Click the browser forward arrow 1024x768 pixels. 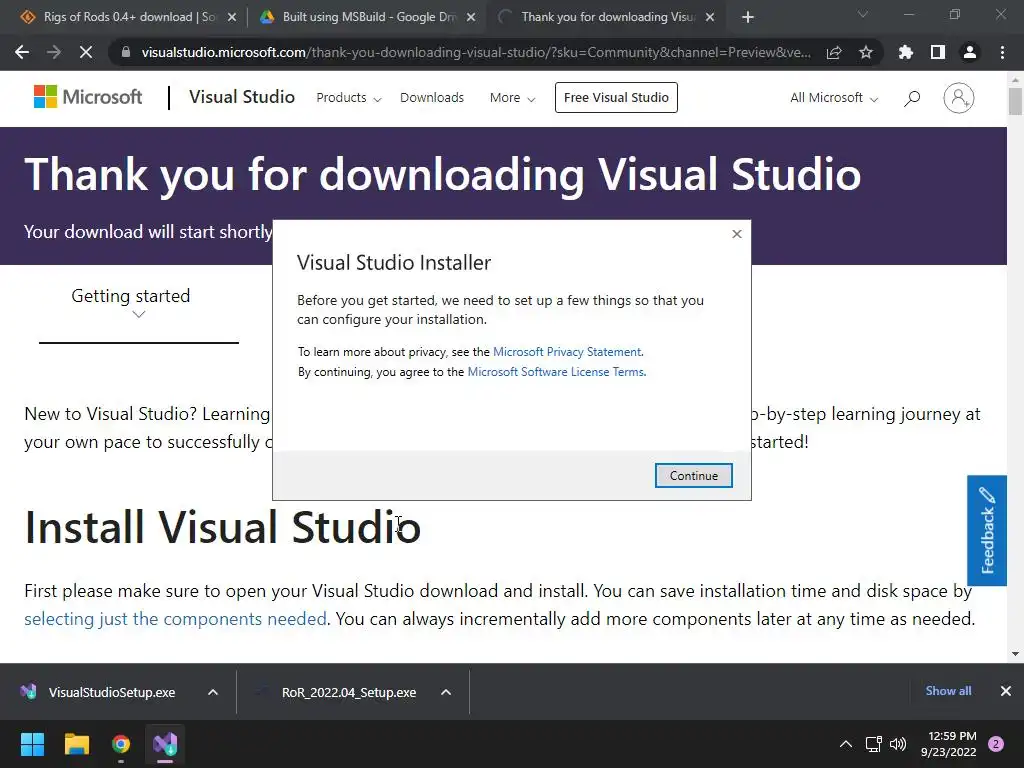(x=54, y=52)
